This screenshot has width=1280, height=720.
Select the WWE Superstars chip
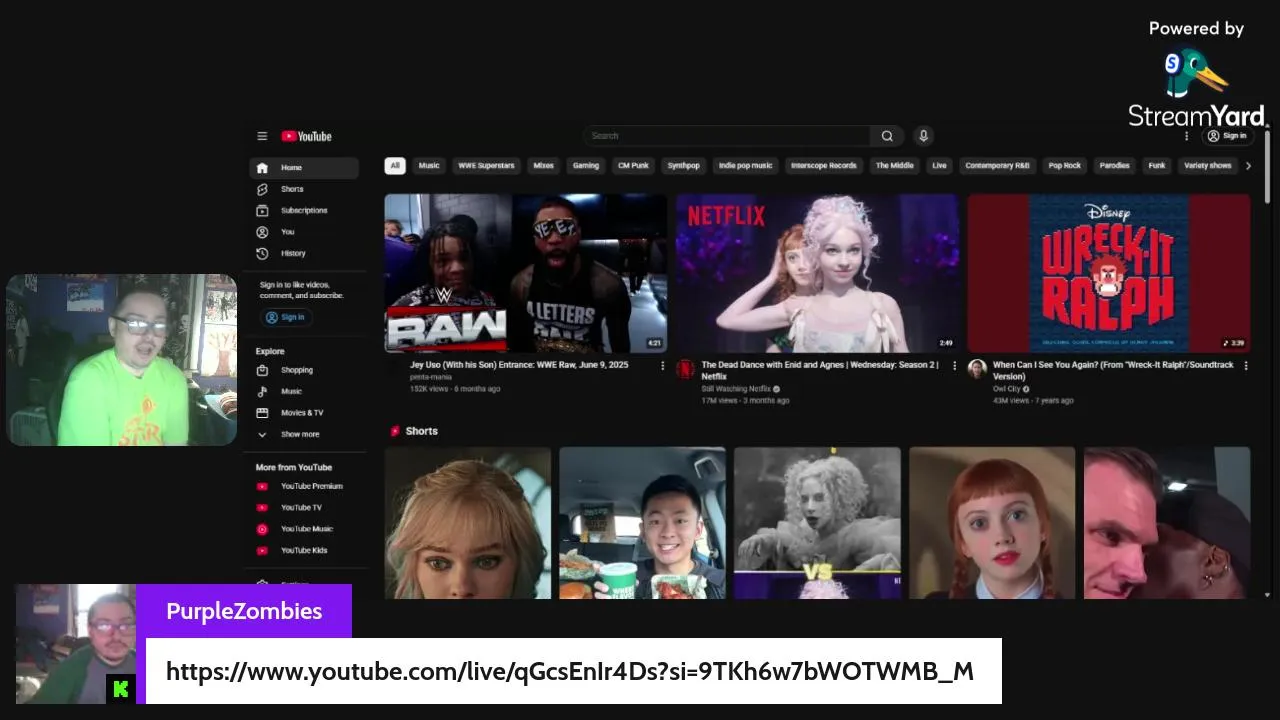point(486,166)
